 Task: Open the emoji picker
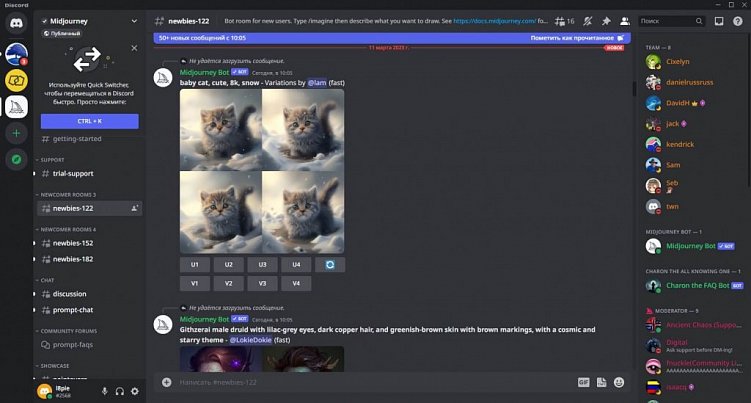[x=619, y=382]
